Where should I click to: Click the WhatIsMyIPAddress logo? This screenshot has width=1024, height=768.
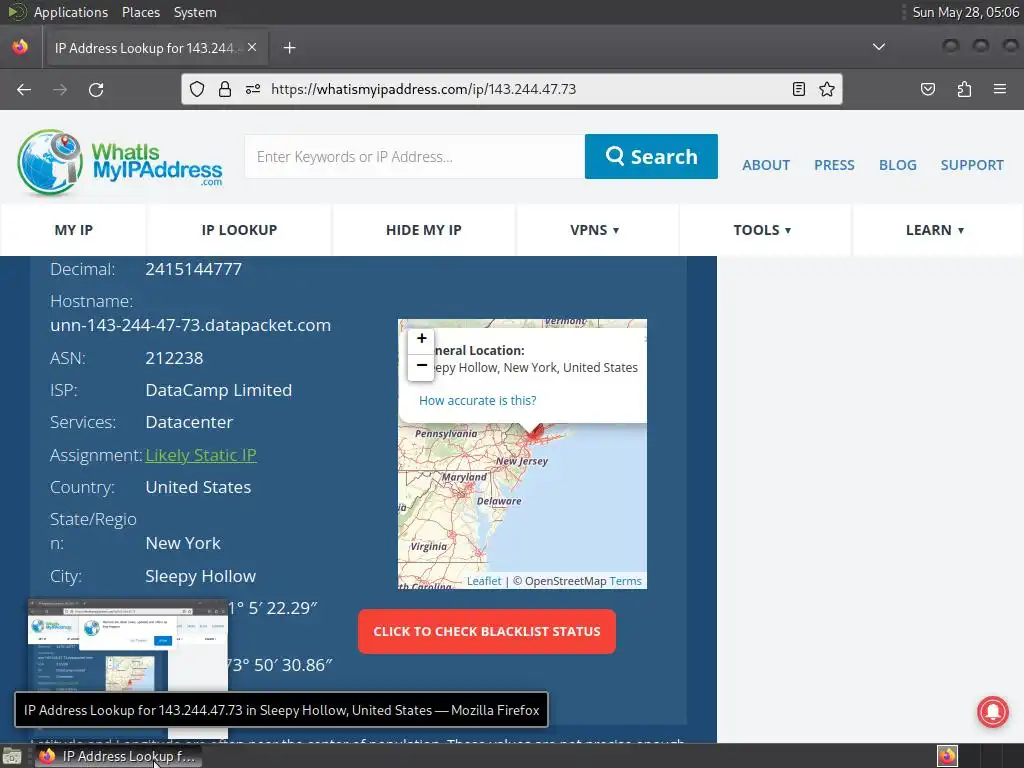120,162
